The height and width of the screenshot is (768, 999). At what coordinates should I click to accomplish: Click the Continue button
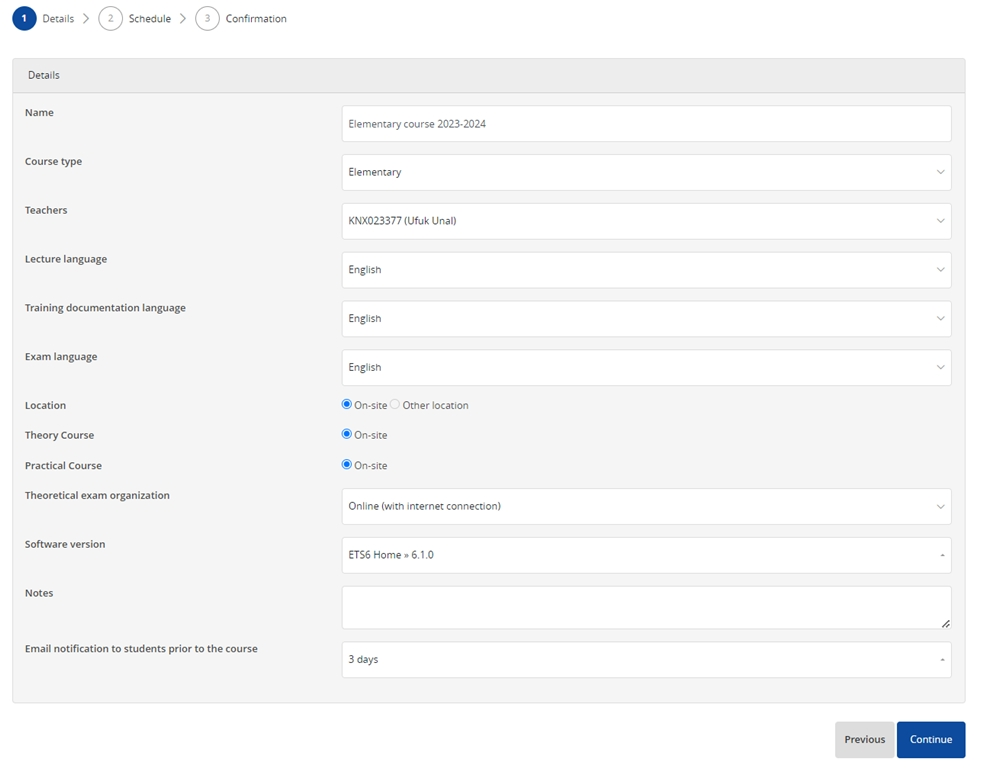pos(931,739)
